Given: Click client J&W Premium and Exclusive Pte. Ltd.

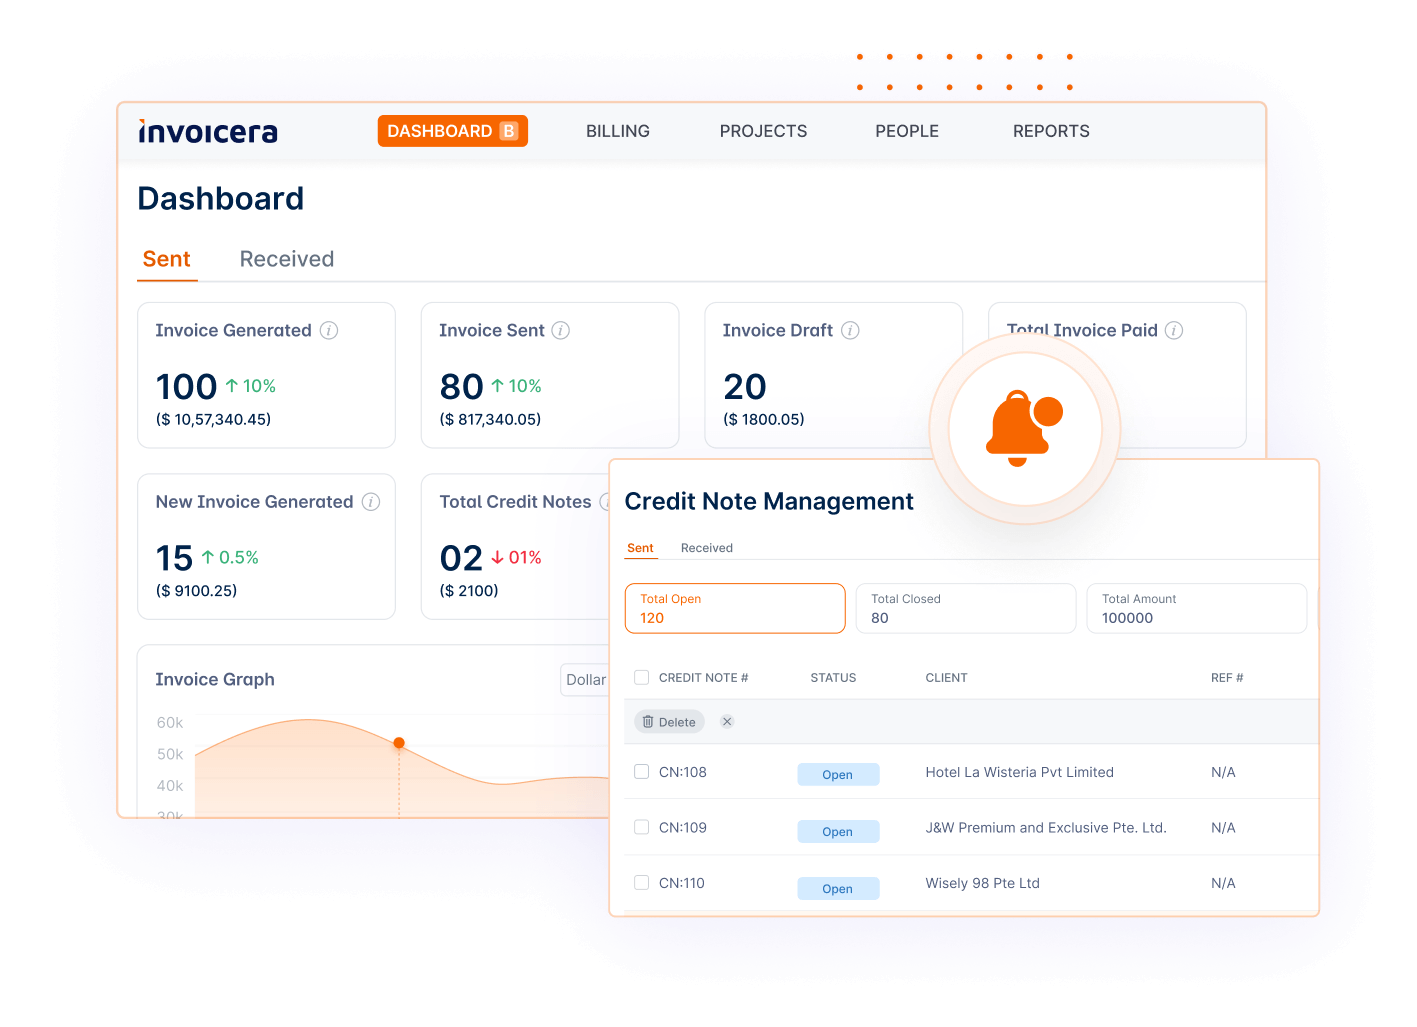Looking at the screenshot, I should coord(1046,828).
